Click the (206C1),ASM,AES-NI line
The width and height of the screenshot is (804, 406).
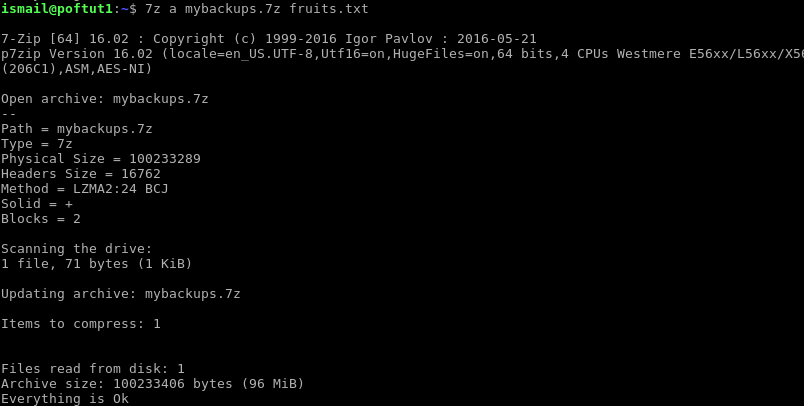[76, 69]
